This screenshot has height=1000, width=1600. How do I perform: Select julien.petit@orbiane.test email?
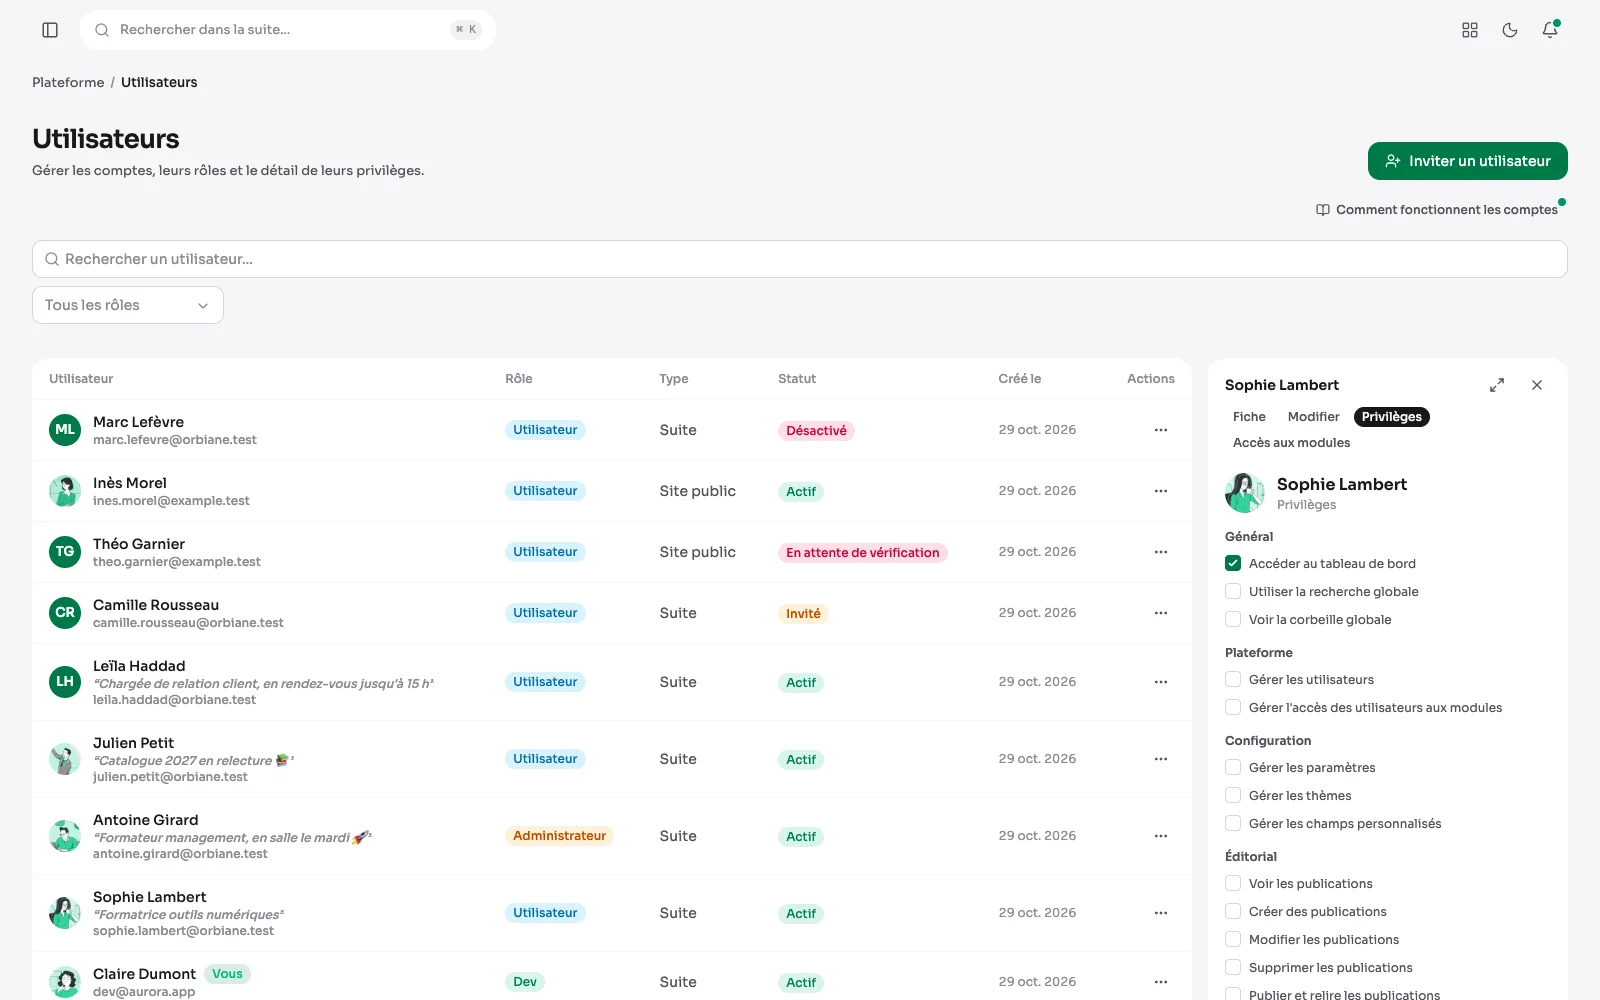tap(170, 777)
